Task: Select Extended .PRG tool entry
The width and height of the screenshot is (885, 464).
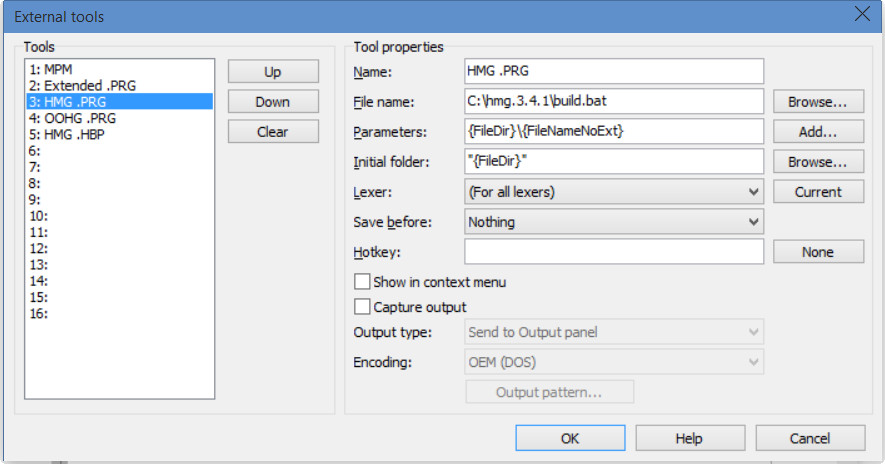Action: [82, 86]
